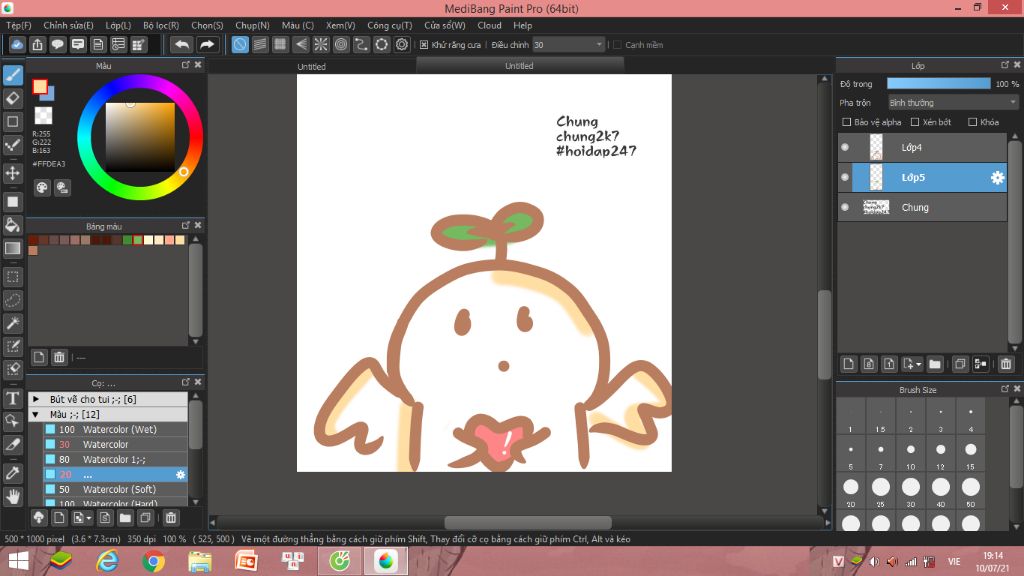Enable Xén bớt checkbox
Screen dimensions: 1024x576
coord(915,122)
